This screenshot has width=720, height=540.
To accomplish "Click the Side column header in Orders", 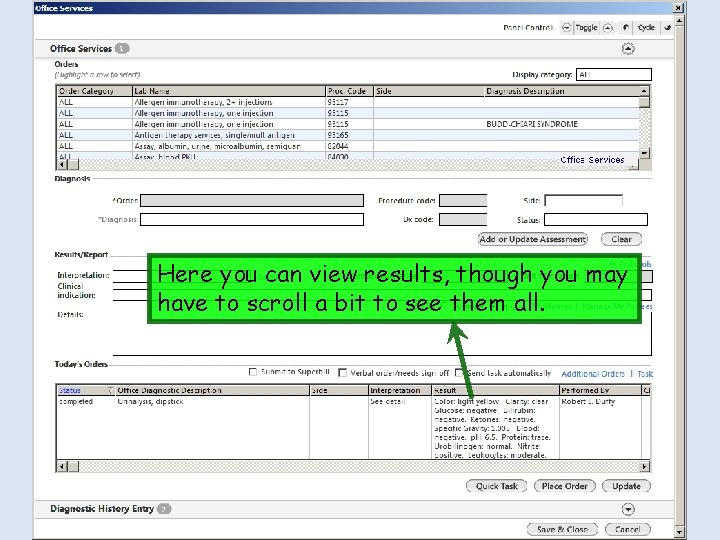I will coord(429,91).
